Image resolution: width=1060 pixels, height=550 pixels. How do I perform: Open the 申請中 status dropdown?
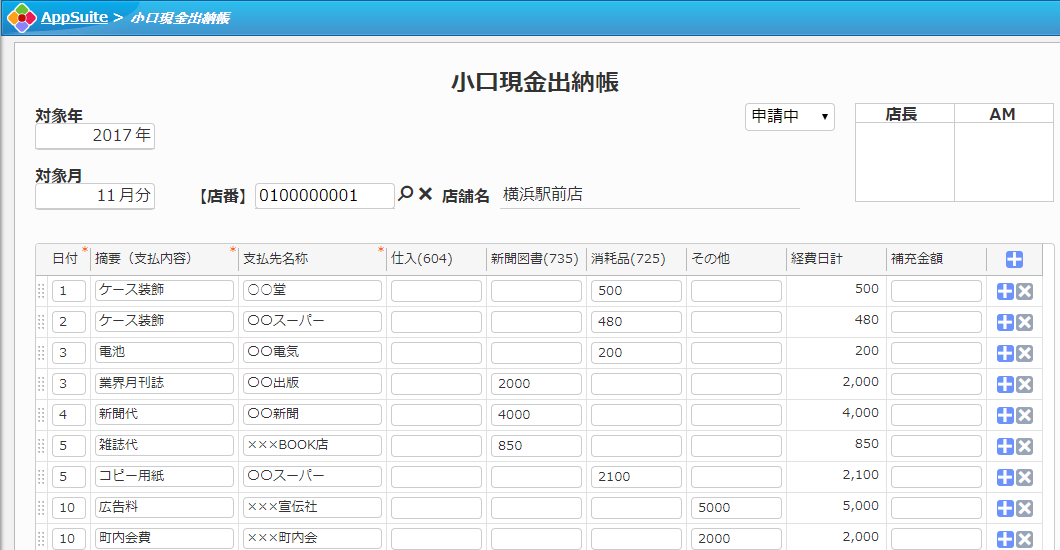789,117
